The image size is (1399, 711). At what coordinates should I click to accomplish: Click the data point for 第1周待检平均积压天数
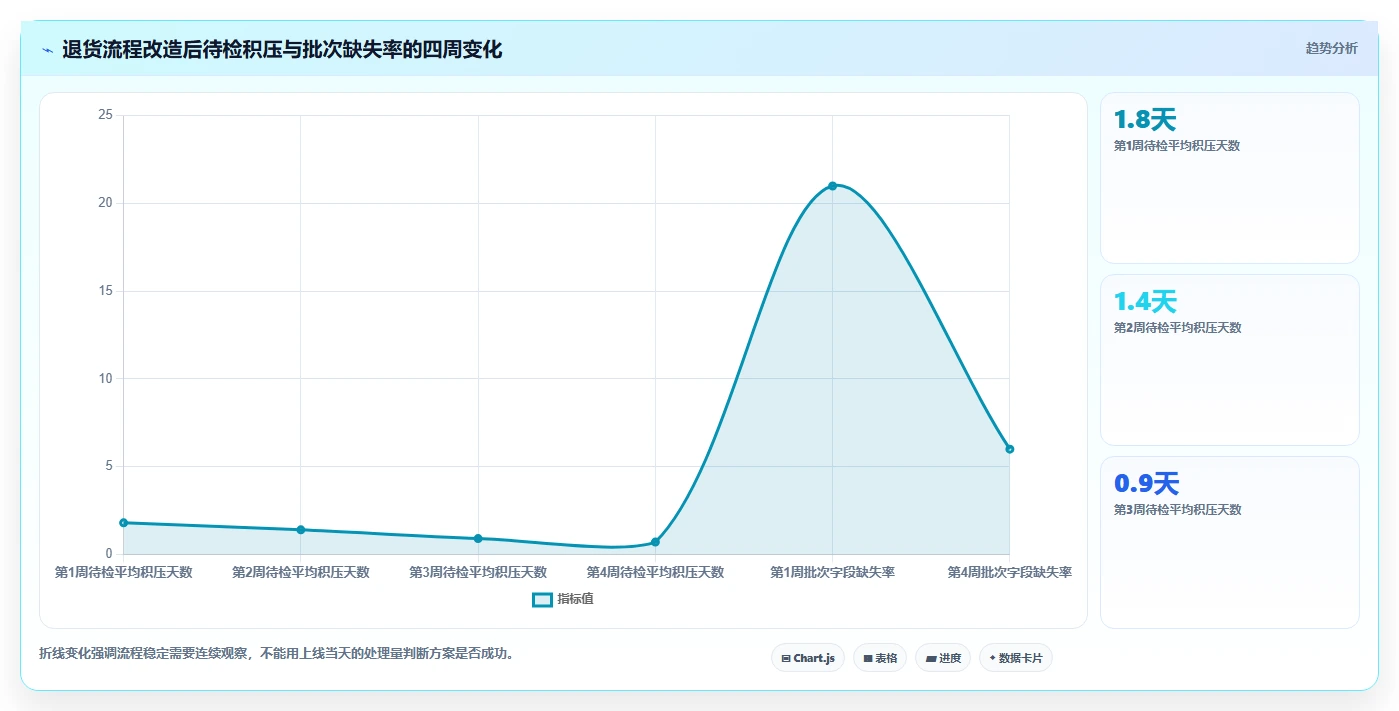123,523
